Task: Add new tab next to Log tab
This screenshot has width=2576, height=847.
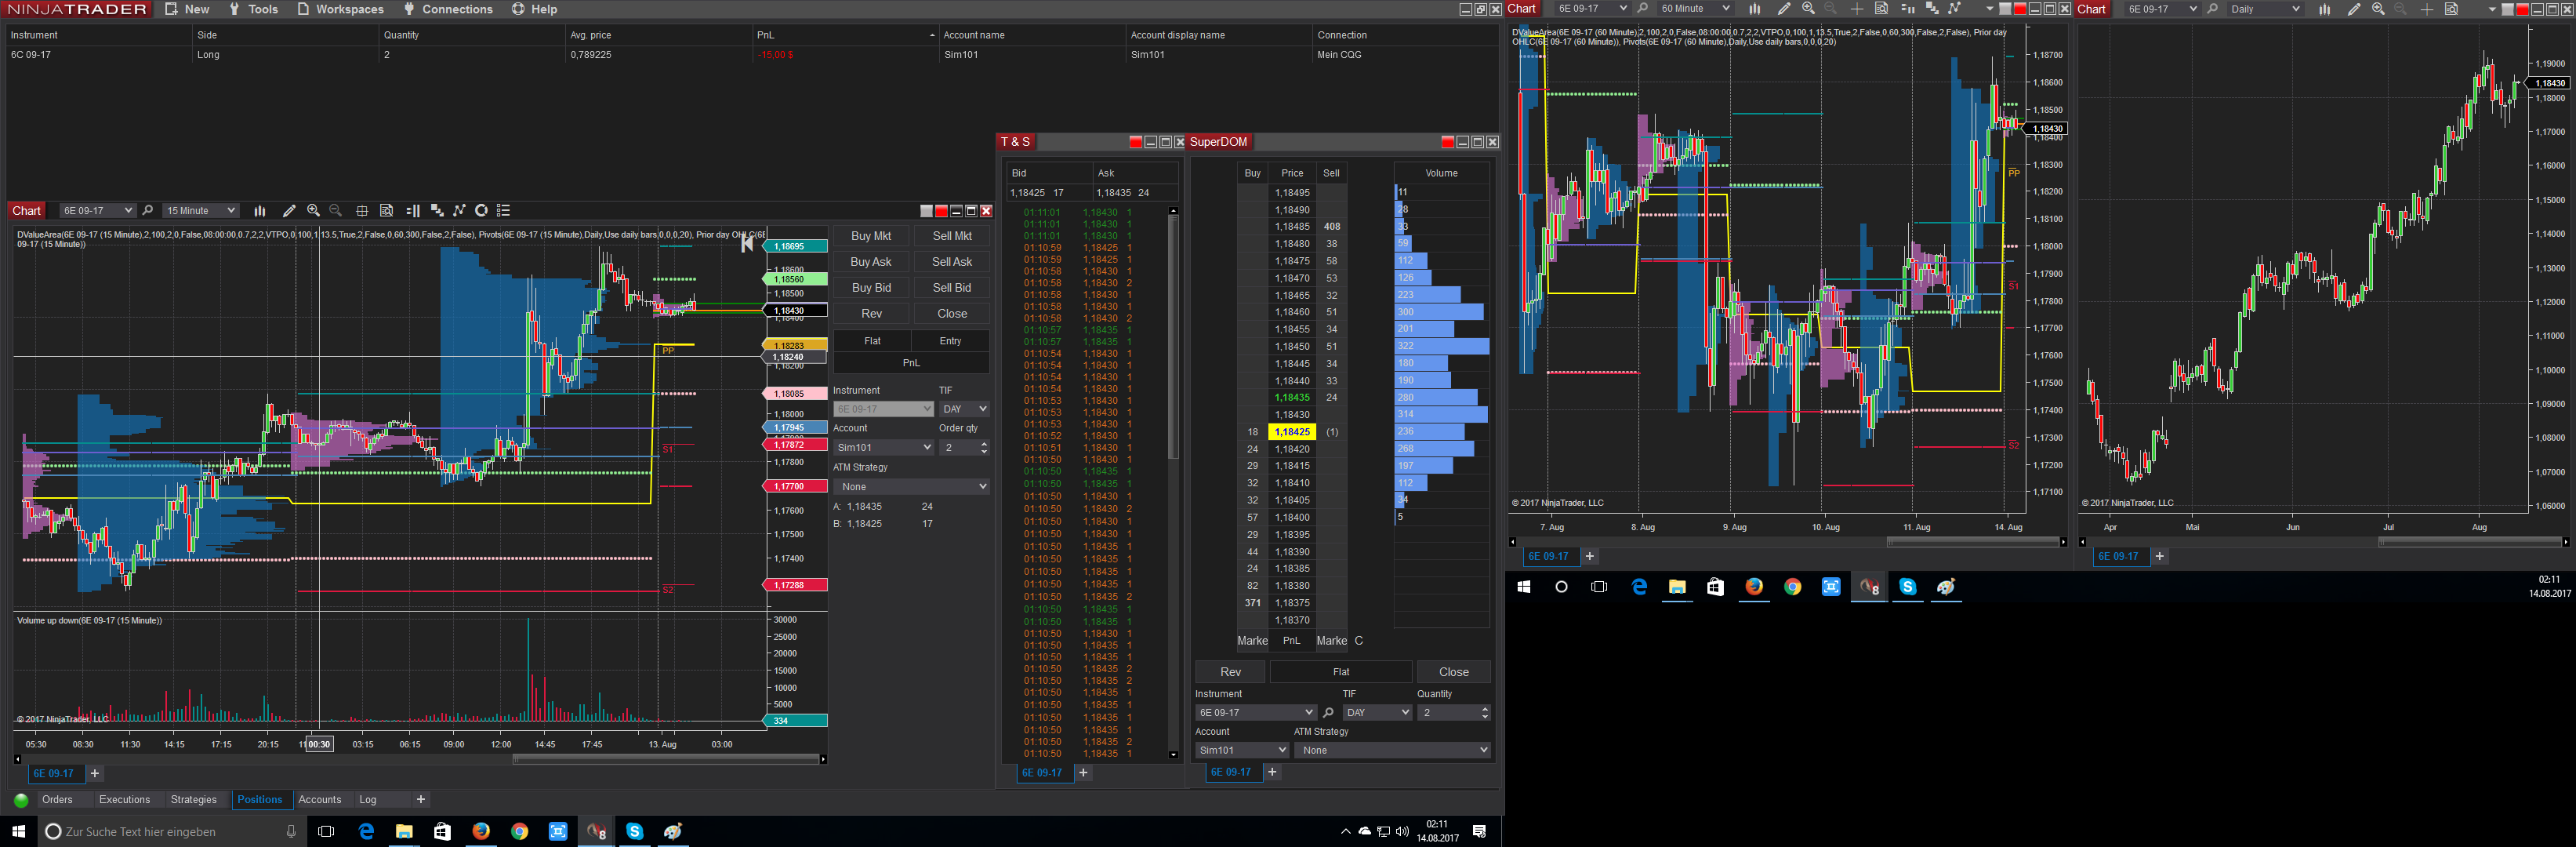Action: [x=421, y=800]
